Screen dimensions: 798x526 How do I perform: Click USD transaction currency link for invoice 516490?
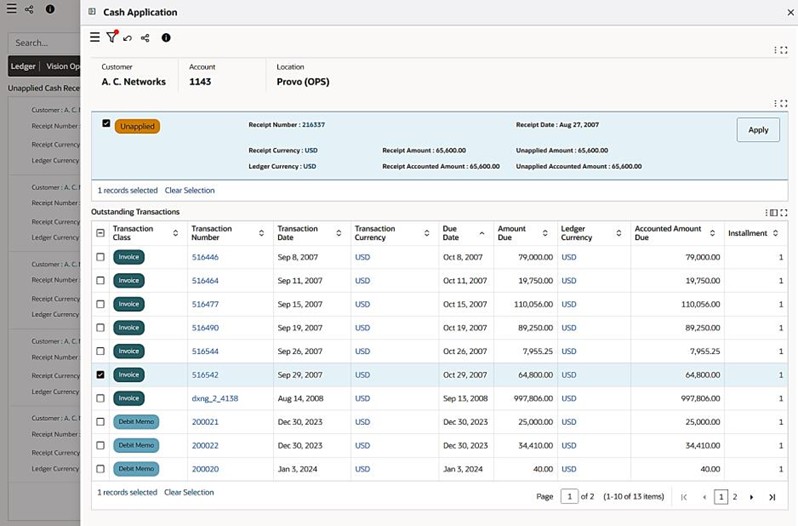tap(362, 328)
